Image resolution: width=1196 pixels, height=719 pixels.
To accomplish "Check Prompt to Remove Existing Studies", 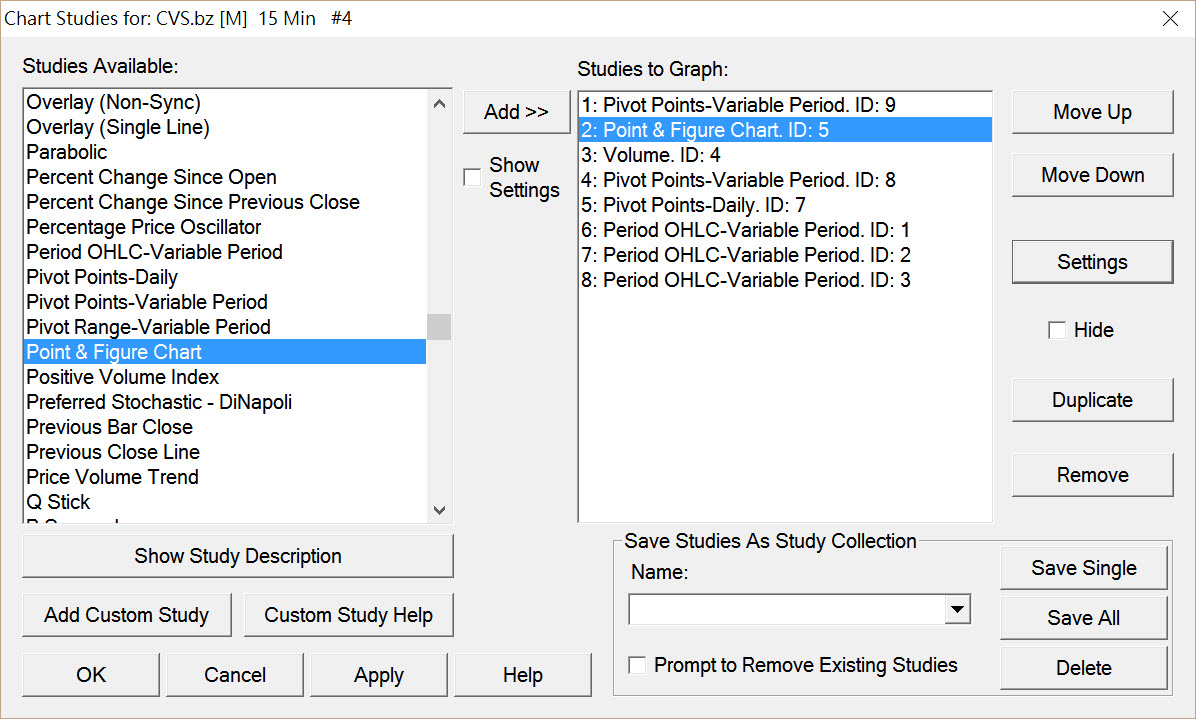I will click(637, 666).
